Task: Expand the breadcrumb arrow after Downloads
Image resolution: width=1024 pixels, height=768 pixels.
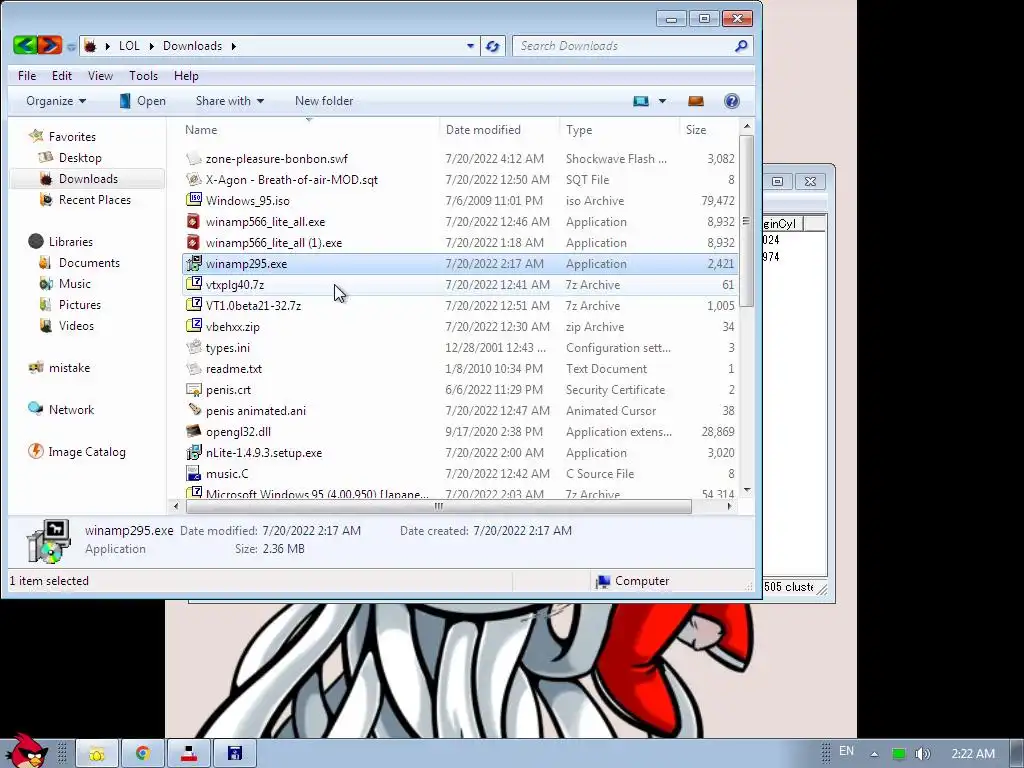Action: 233,46
